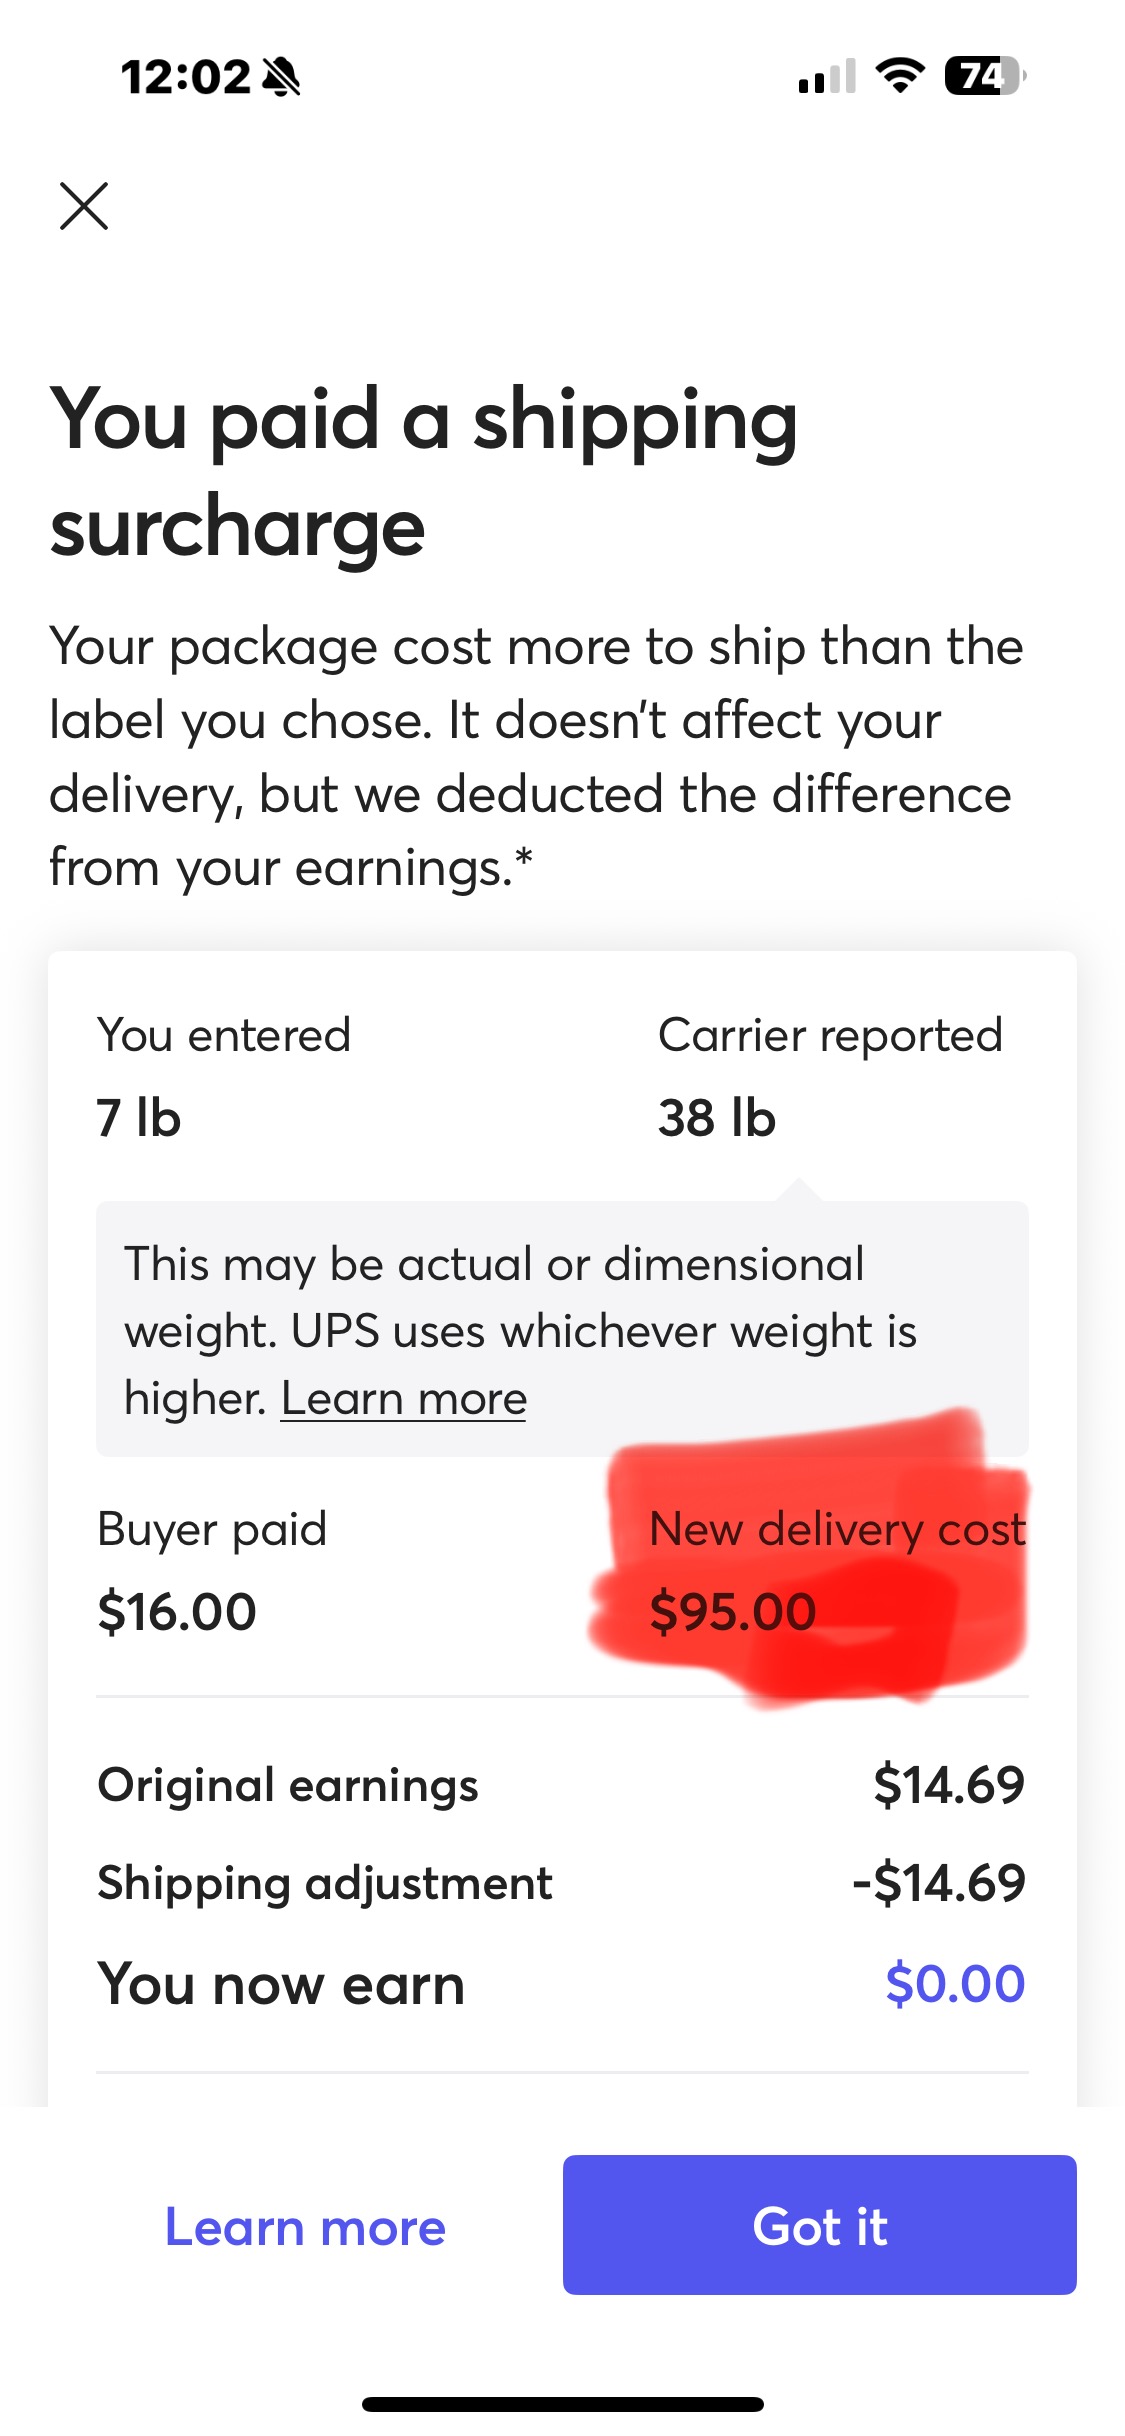1125x2436 pixels.
Task: Tap the Buyer paid $16.00 amount
Action: pos(177,1612)
